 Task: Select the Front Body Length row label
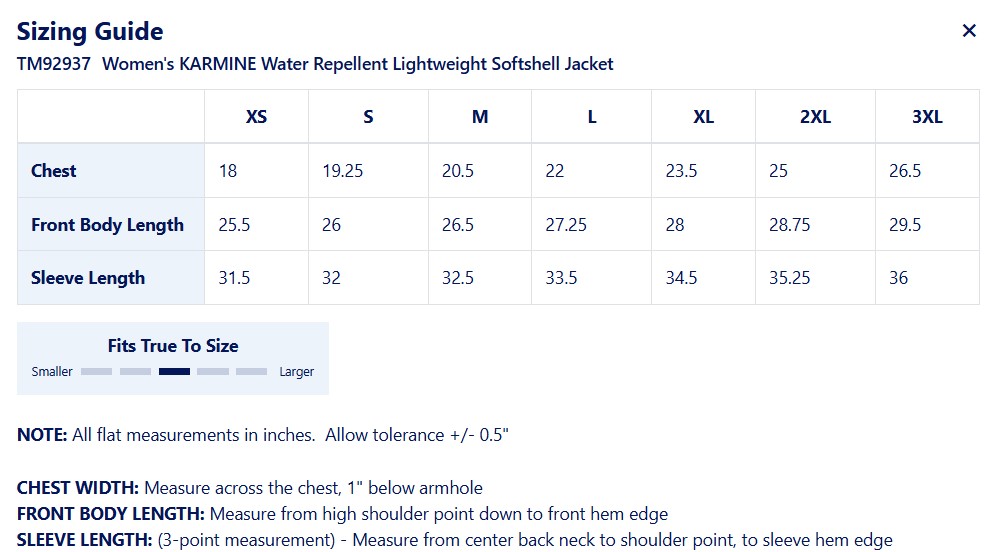tap(107, 225)
